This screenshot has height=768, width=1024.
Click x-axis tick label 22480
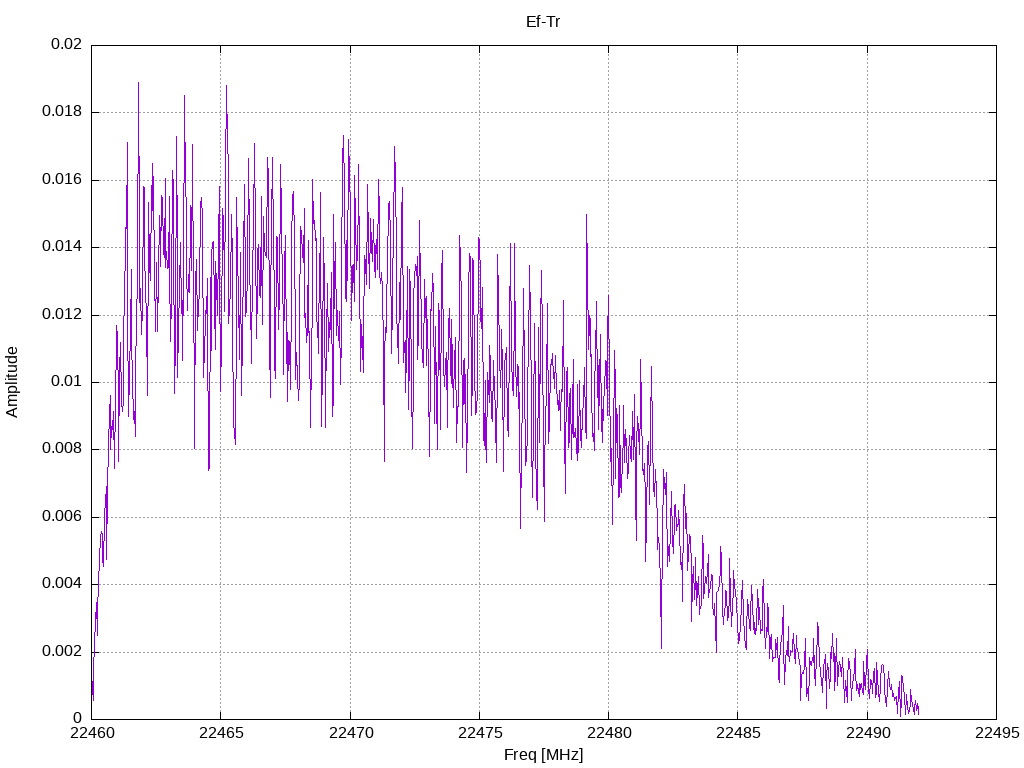click(609, 733)
